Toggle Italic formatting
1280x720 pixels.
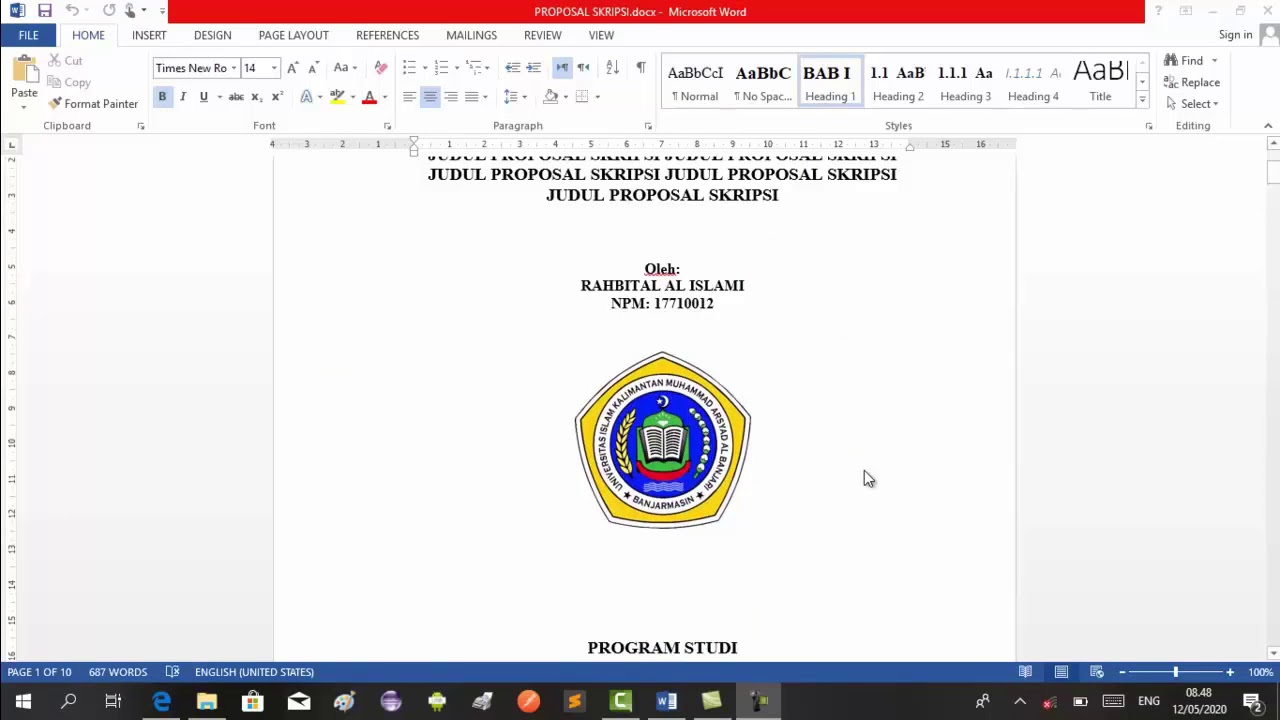[x=183, y=97]
